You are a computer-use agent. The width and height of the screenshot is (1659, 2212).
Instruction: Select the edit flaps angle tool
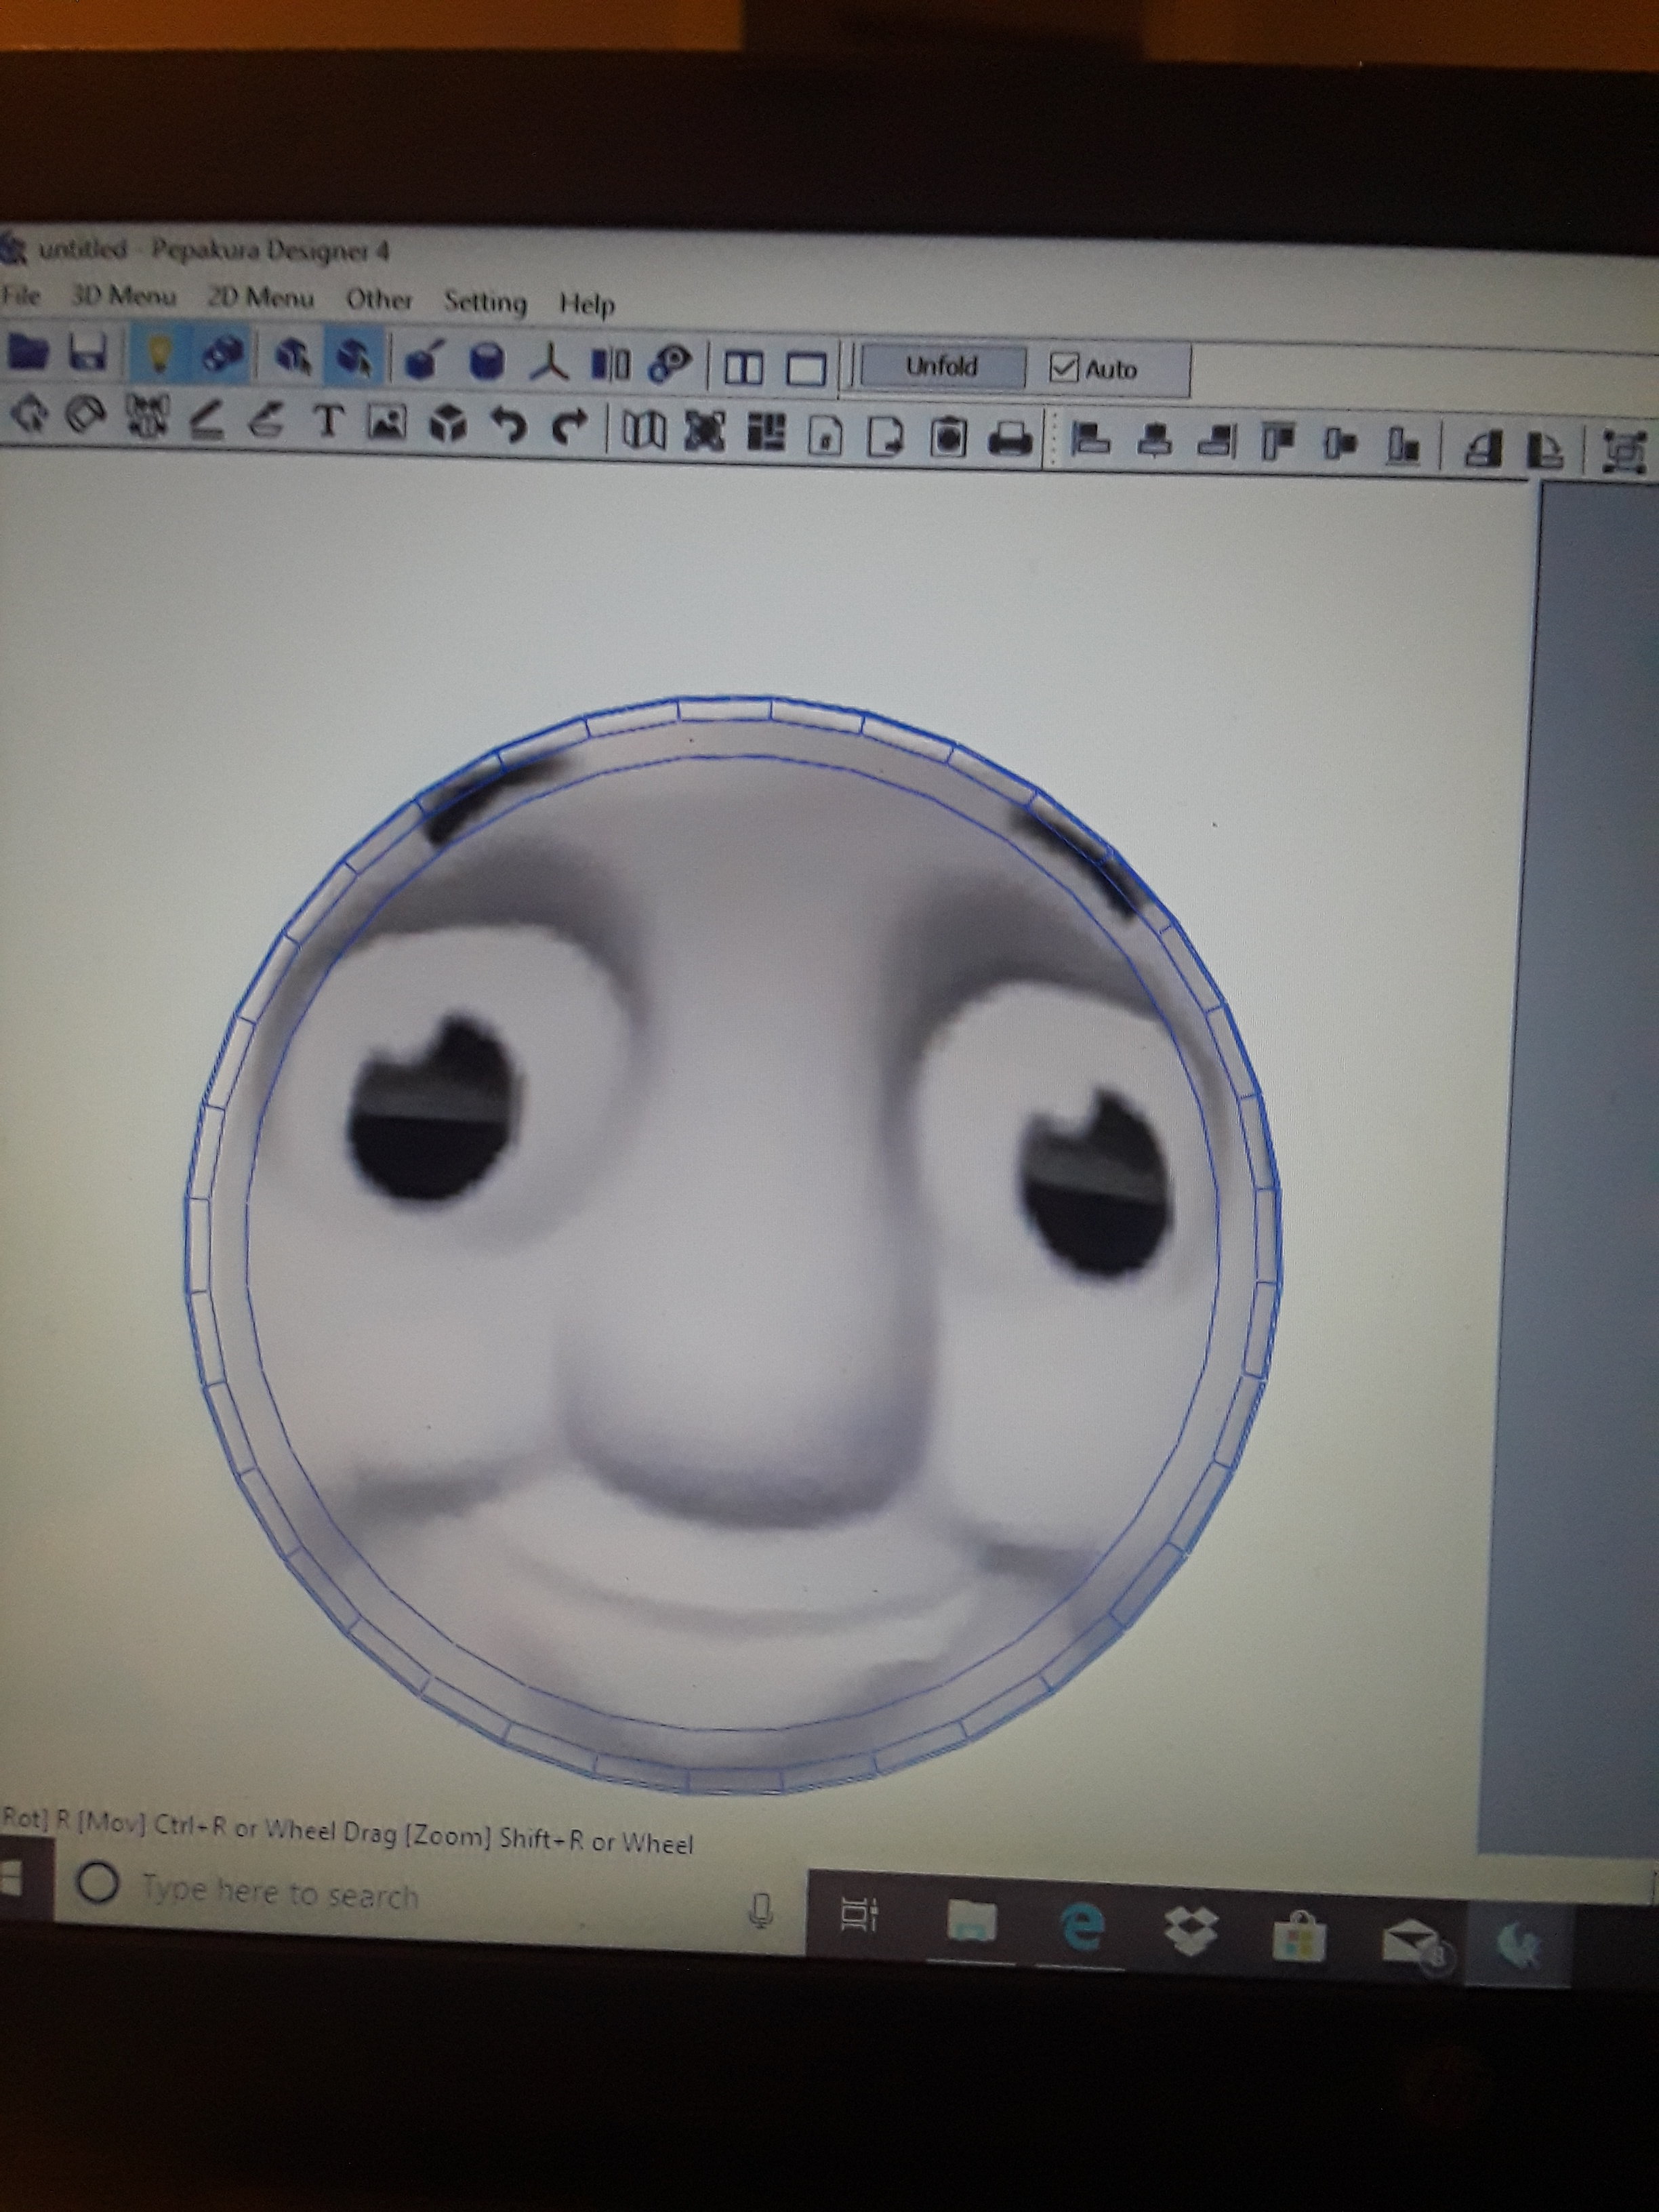[x=207, y=420]
